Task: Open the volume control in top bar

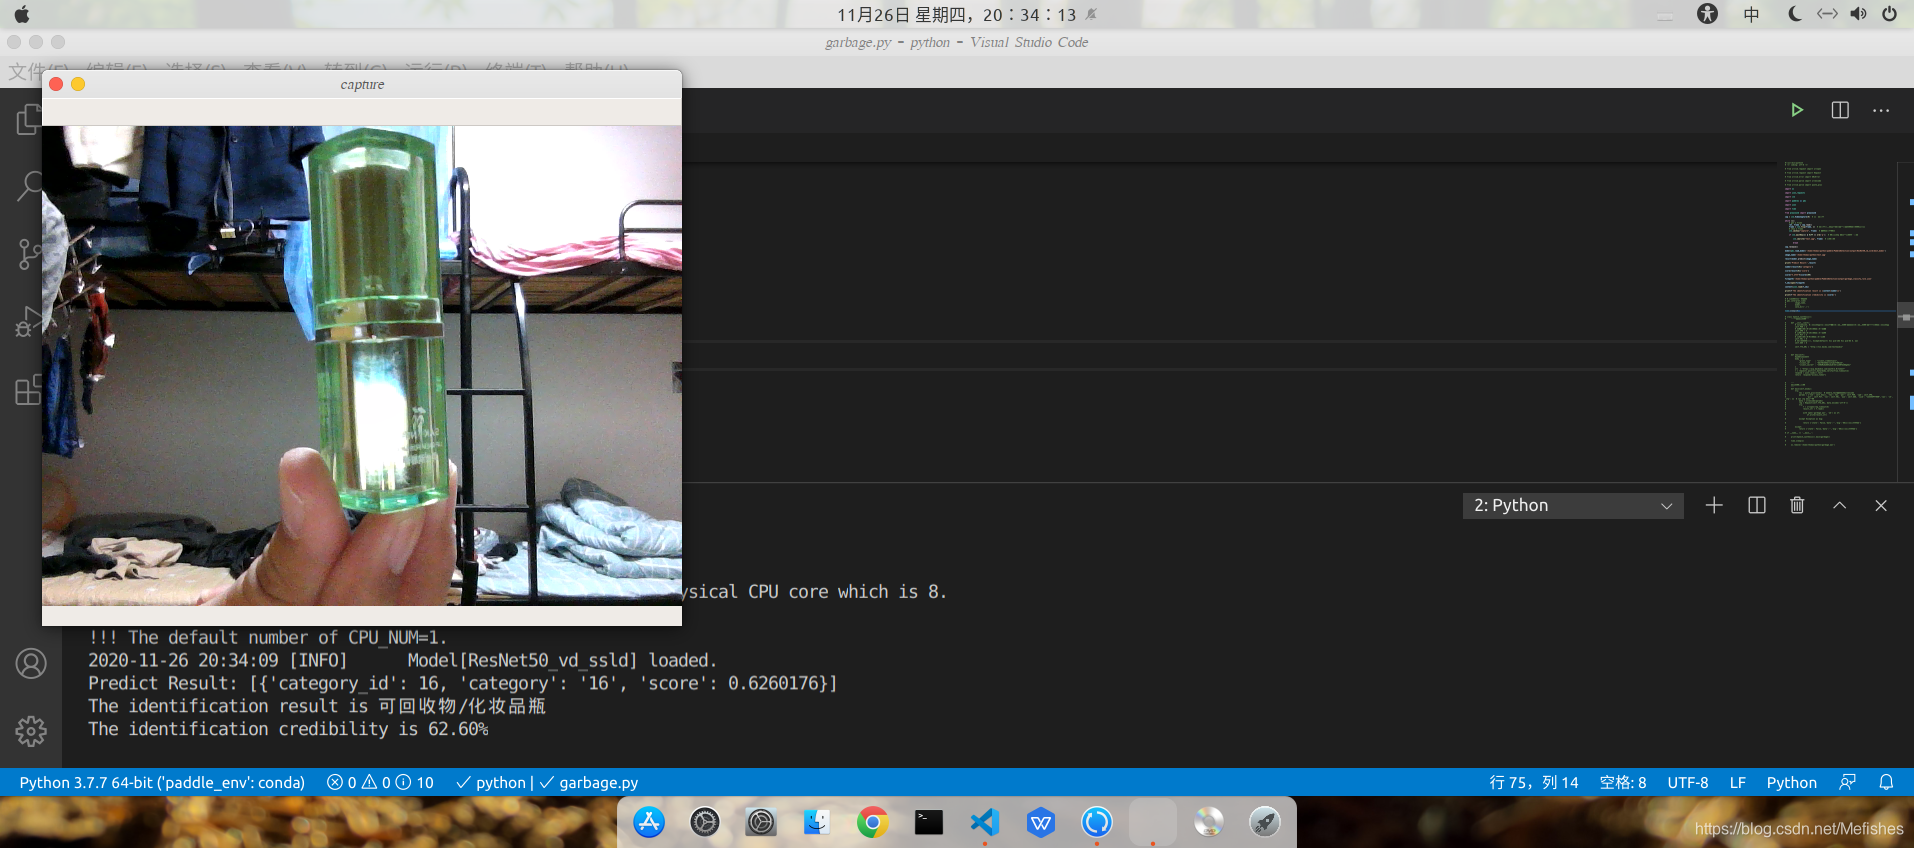Action: (1858, 14)
